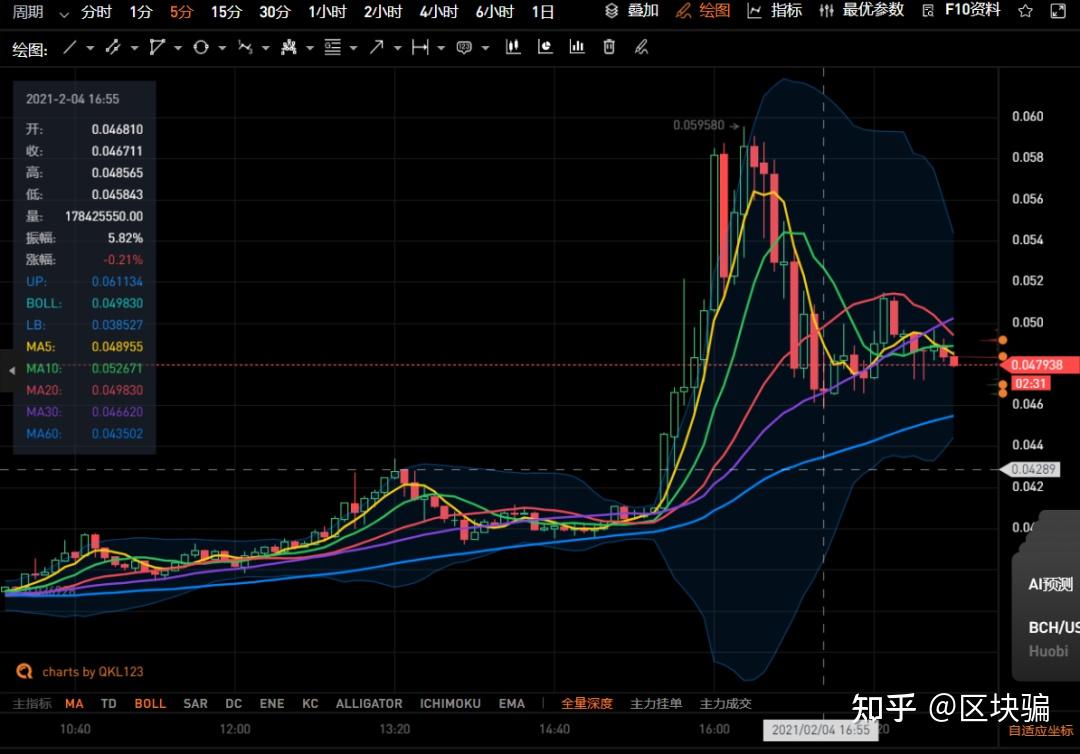Select the wave pattern drawing tool
The height and width of the screenshot is (754, 1080).
[x=245, y=48]
